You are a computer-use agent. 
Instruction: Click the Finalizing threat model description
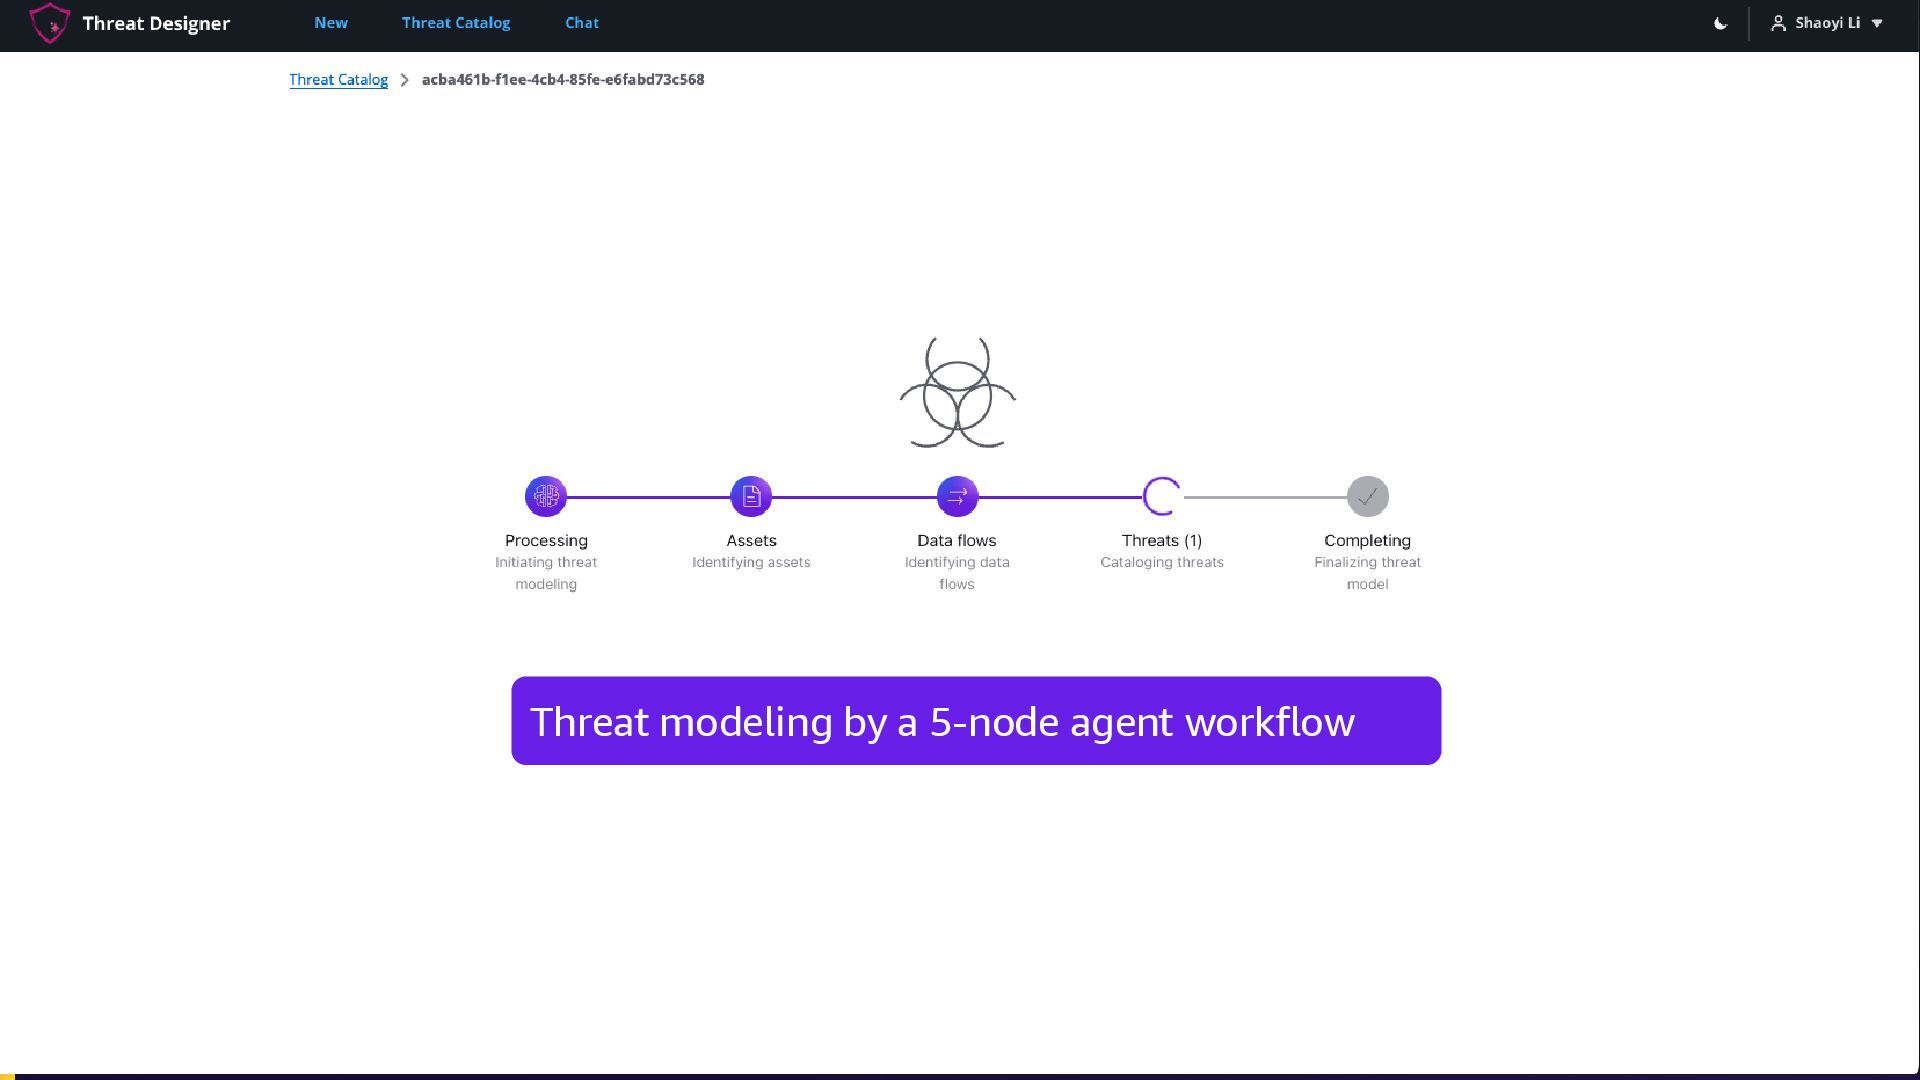click(1368, 573)
